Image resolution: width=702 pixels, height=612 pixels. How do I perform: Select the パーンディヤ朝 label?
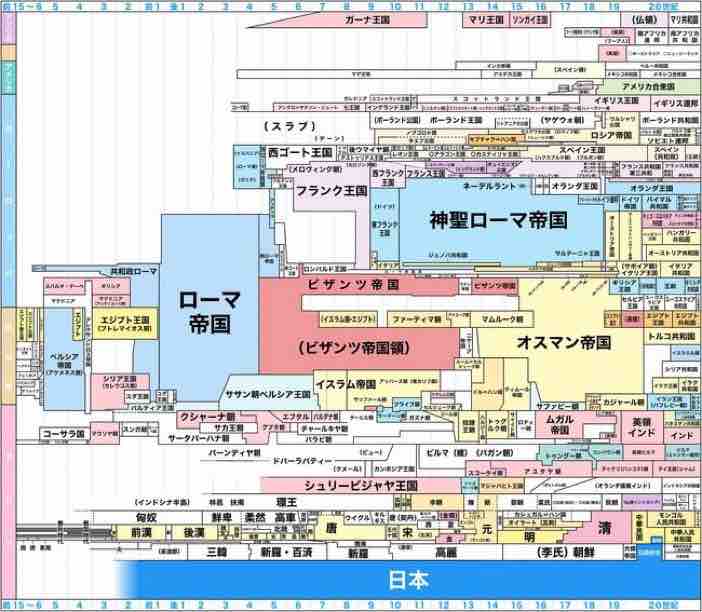[x=235, y=453]
